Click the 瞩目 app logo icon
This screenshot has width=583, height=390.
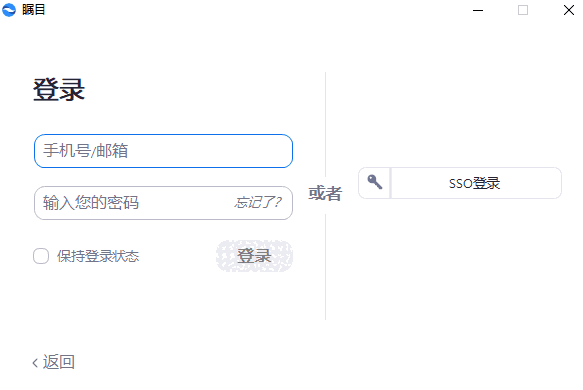(x=9, y=10)
